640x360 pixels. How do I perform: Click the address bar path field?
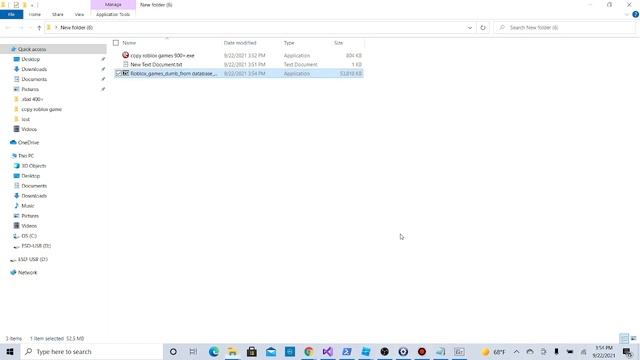coord(255,28)
